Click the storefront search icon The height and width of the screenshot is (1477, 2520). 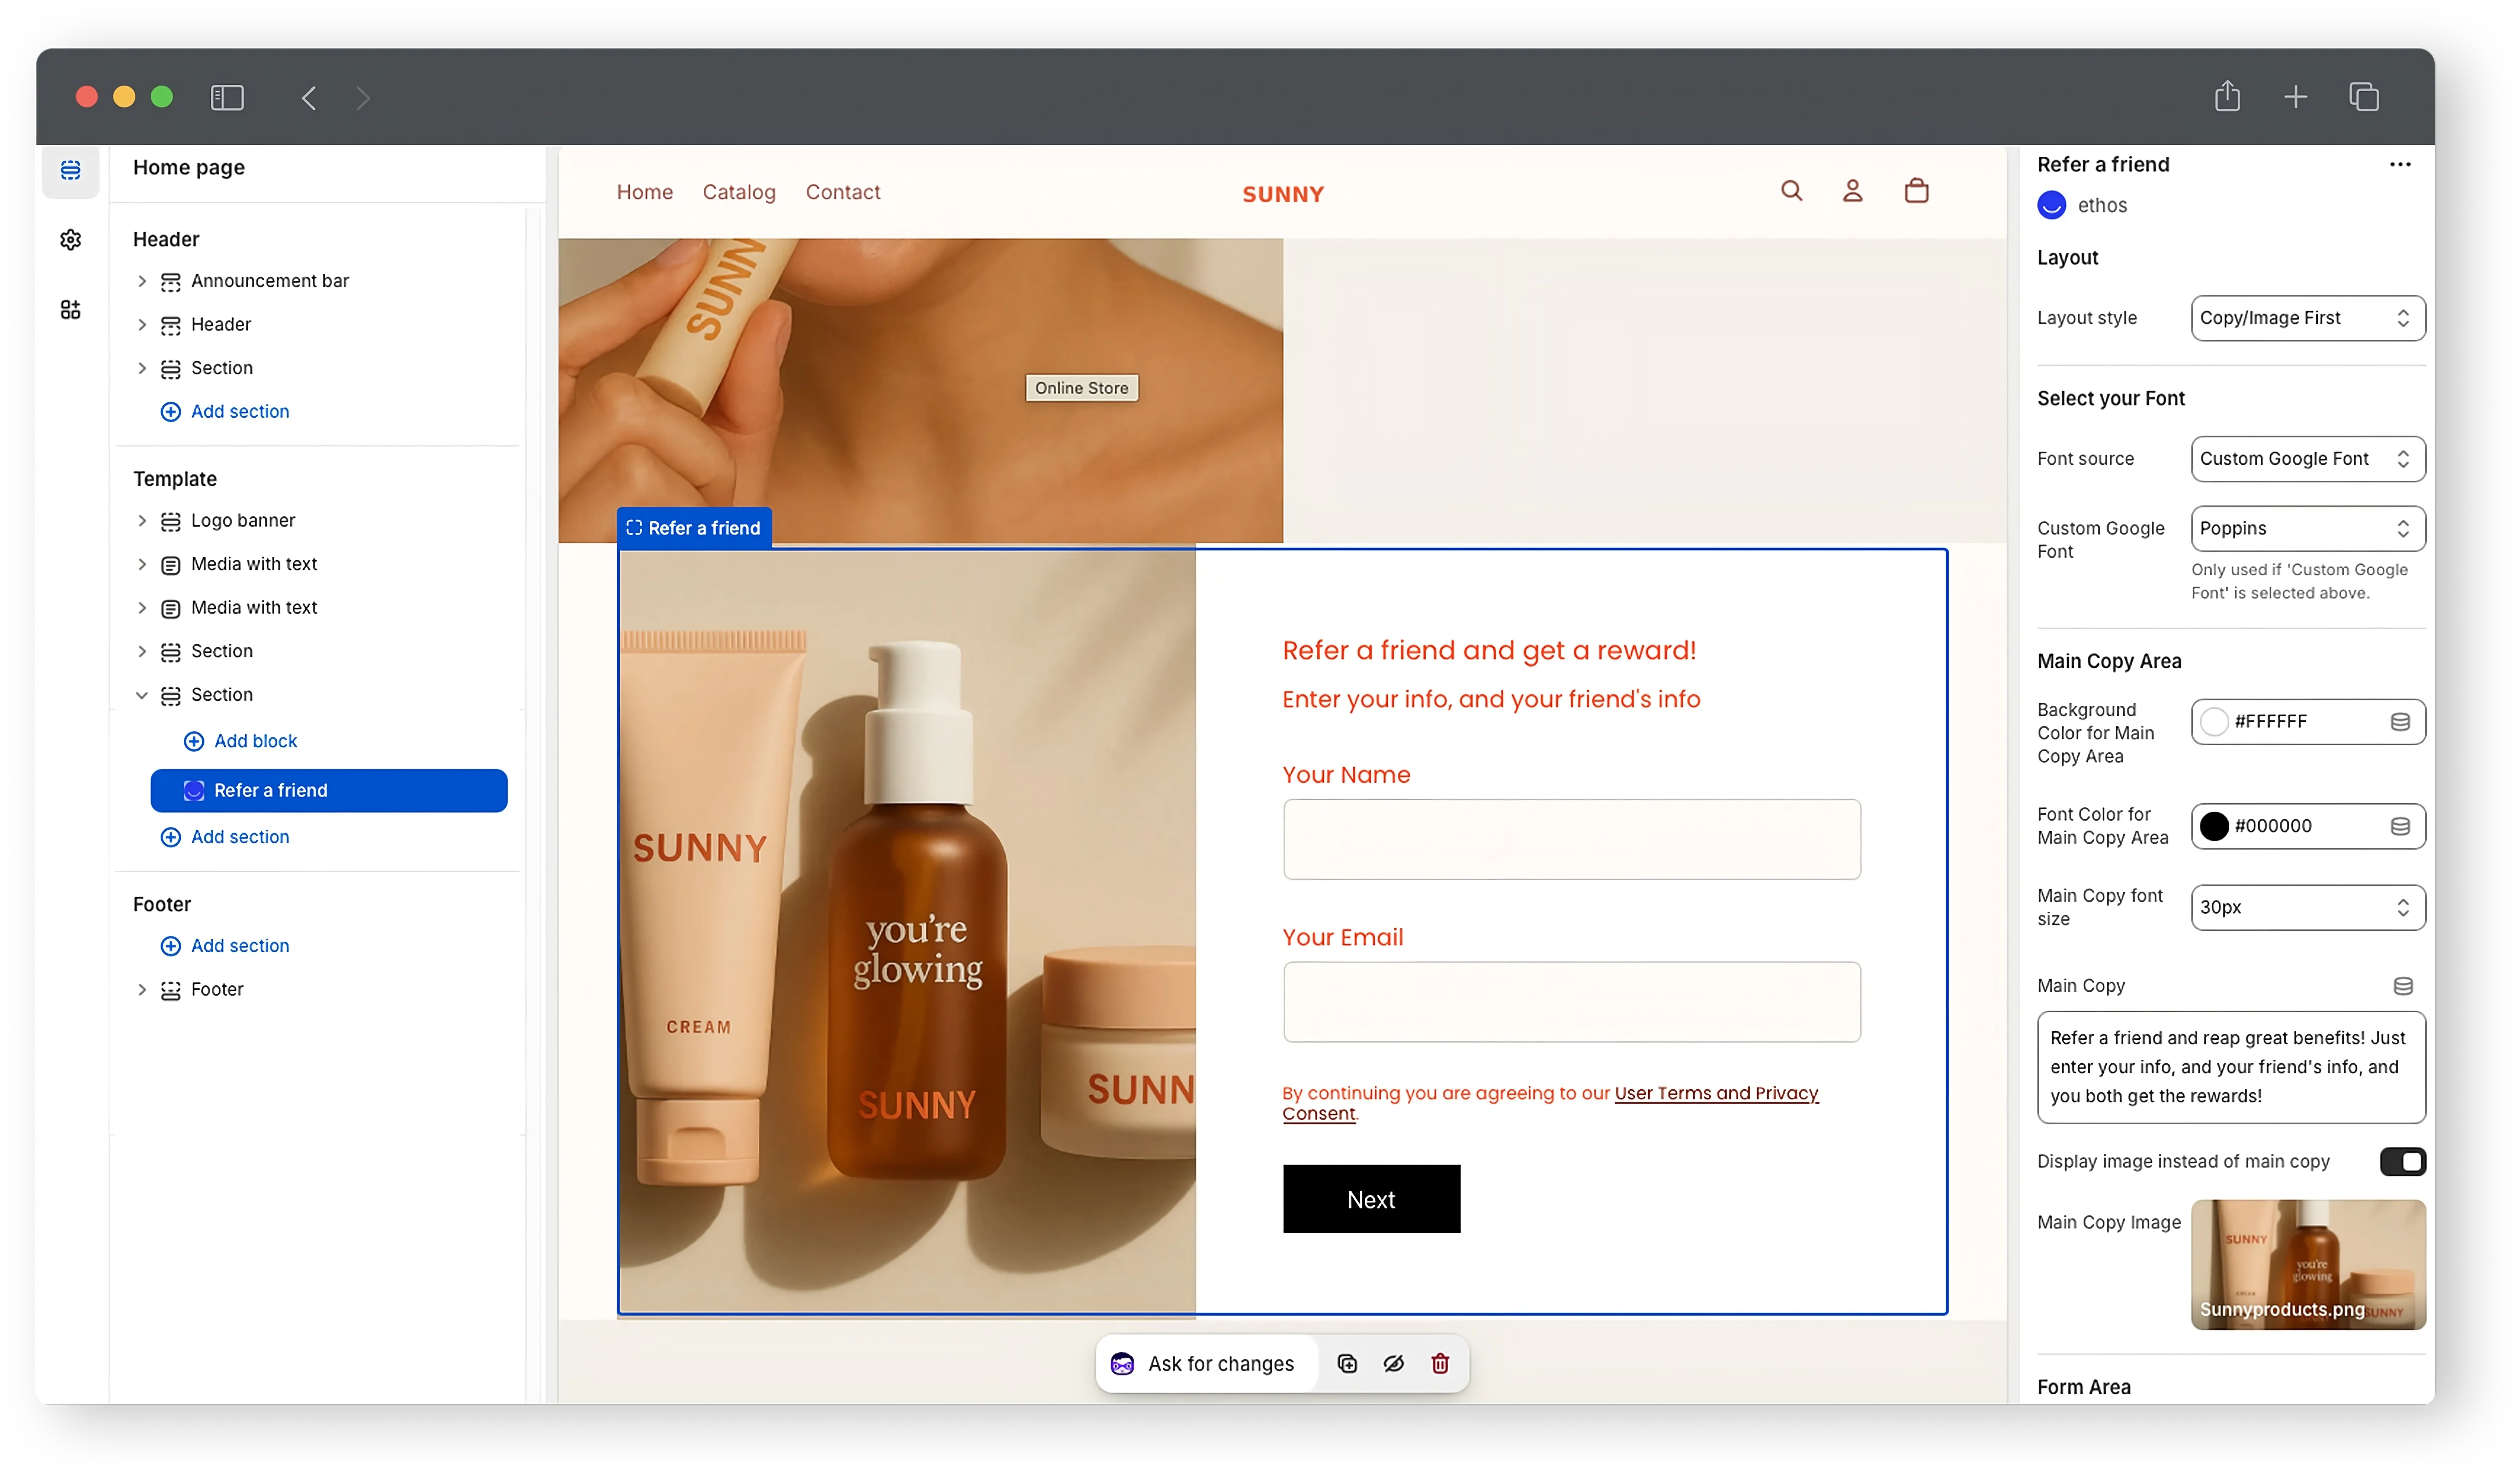point(1791,191)
